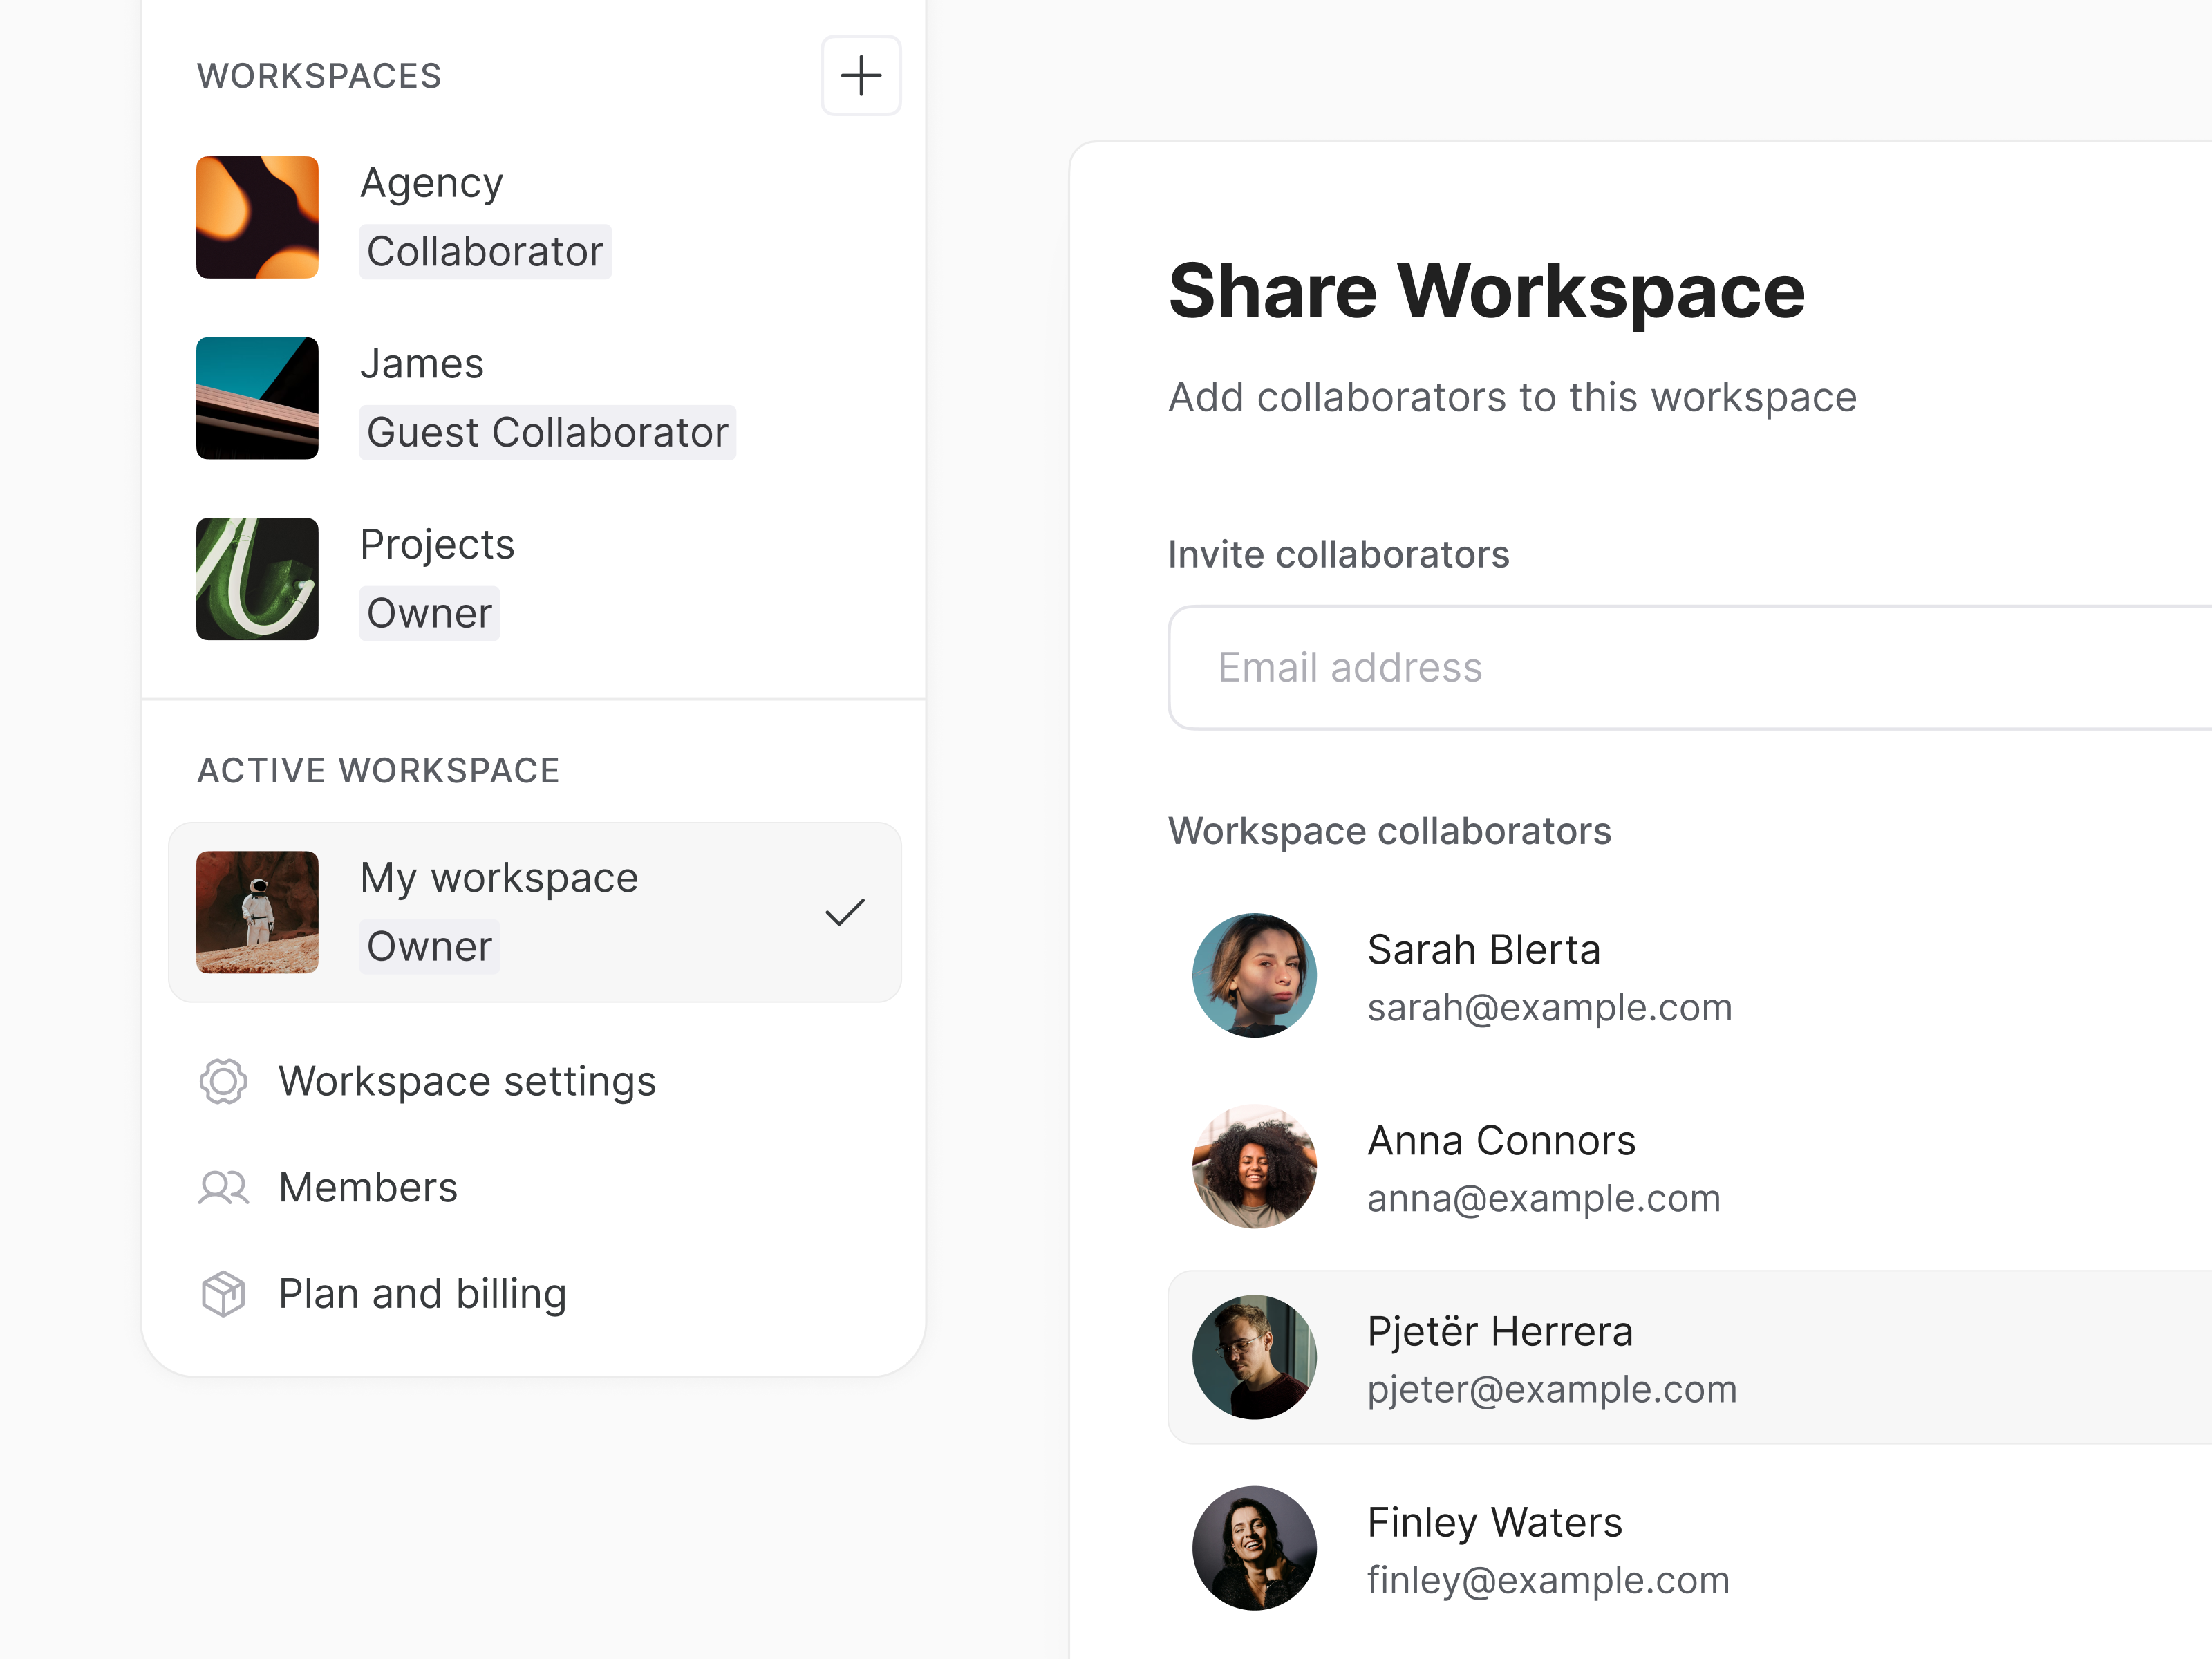Select the James workspace
The image size is (2212, 1659).
422,363
